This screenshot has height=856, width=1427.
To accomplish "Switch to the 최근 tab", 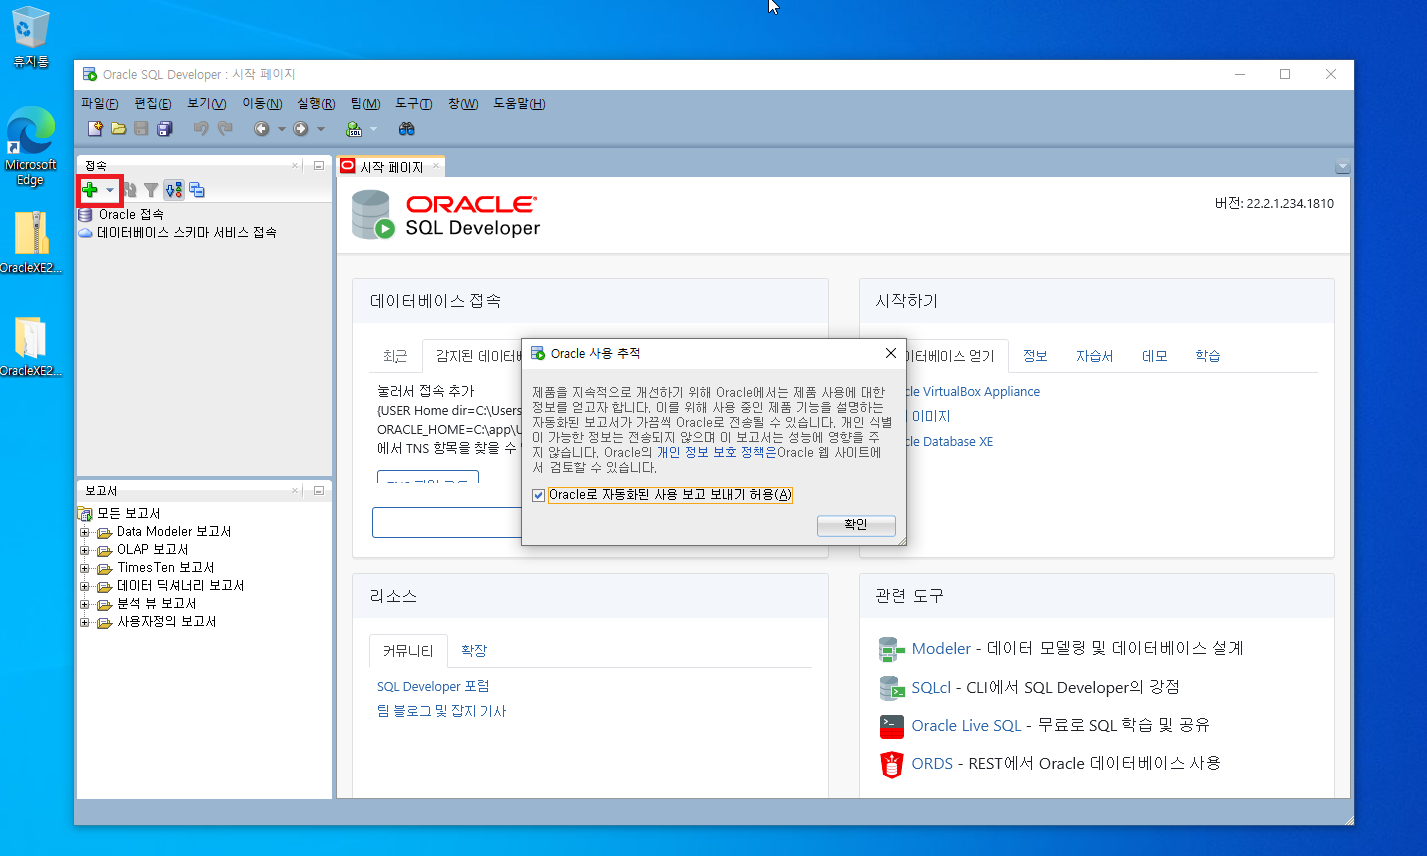I will click(x=395, y=356).
